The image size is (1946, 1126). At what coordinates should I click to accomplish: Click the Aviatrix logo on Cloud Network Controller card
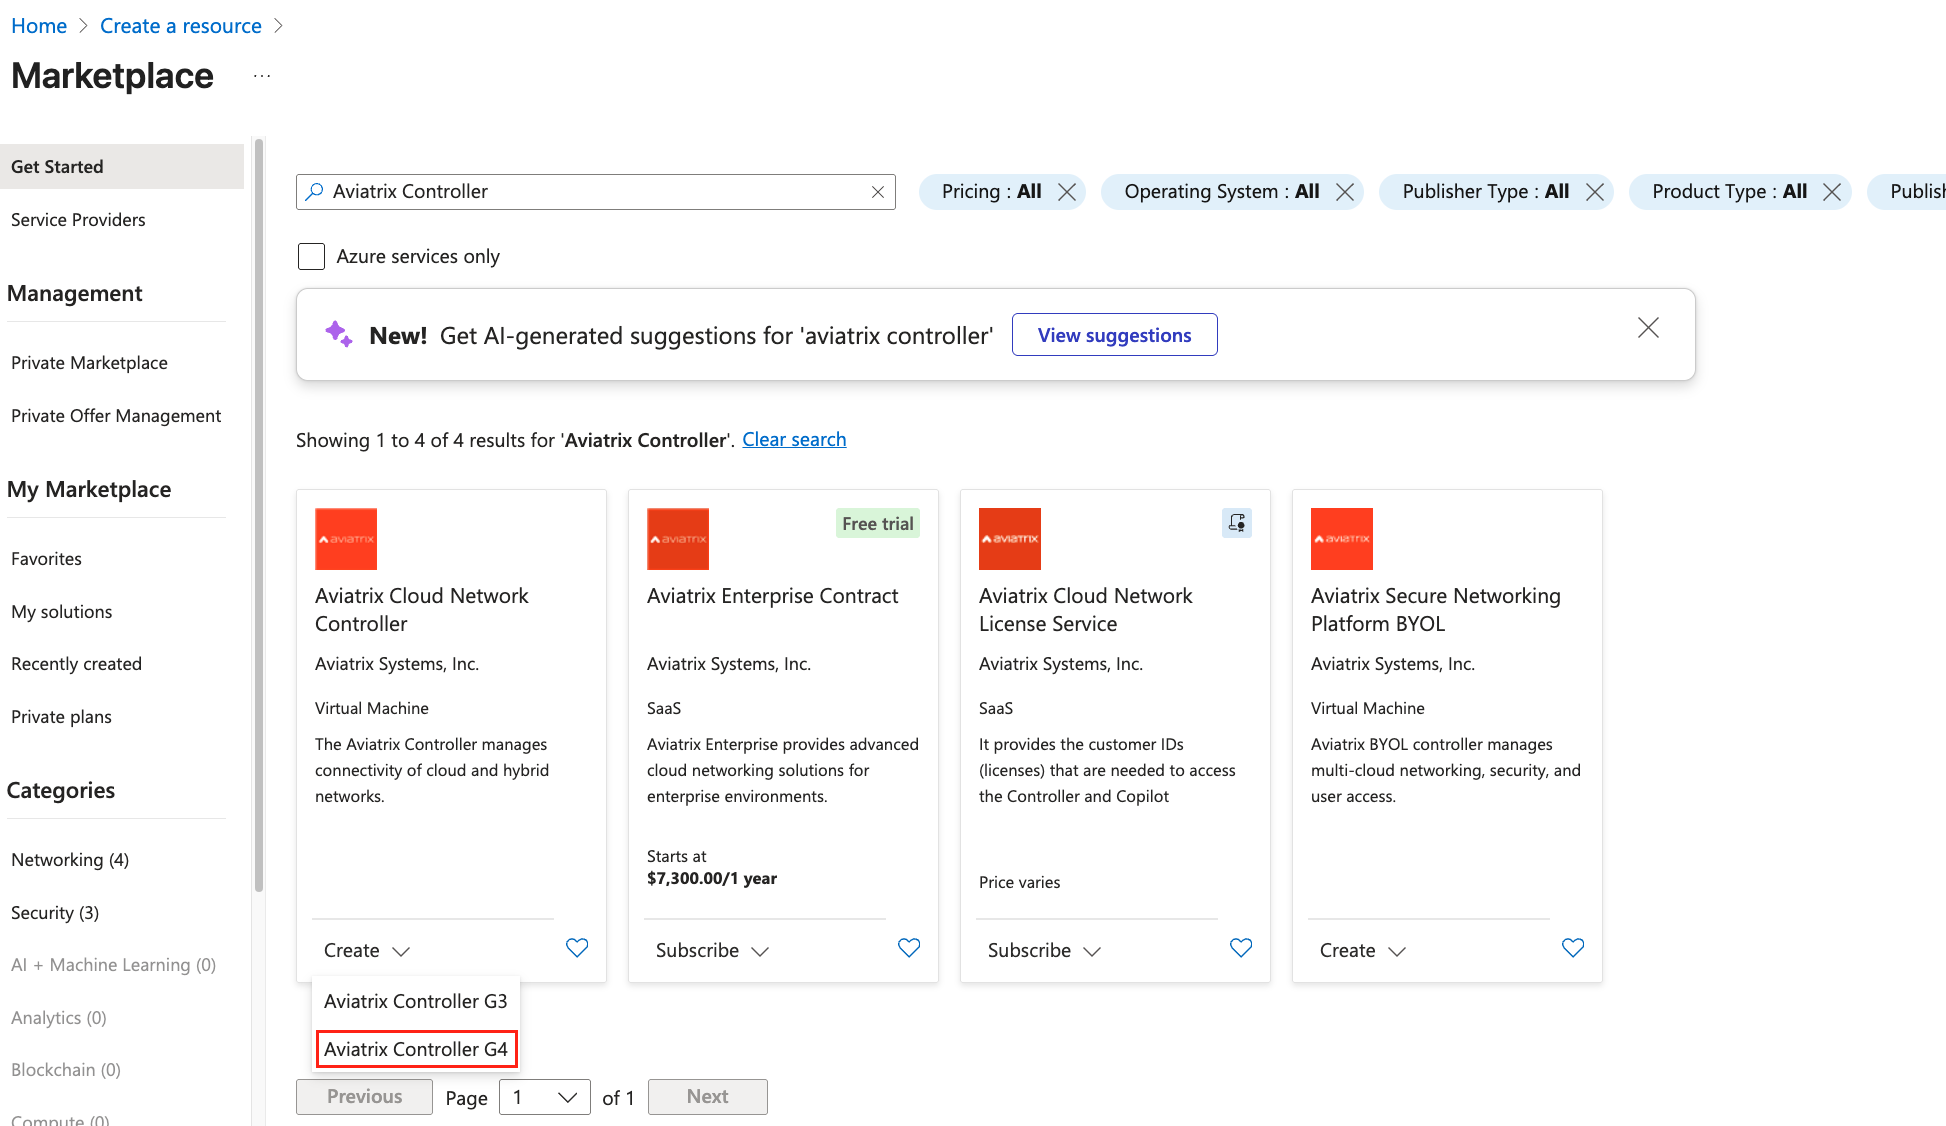(x=345, y=538)
